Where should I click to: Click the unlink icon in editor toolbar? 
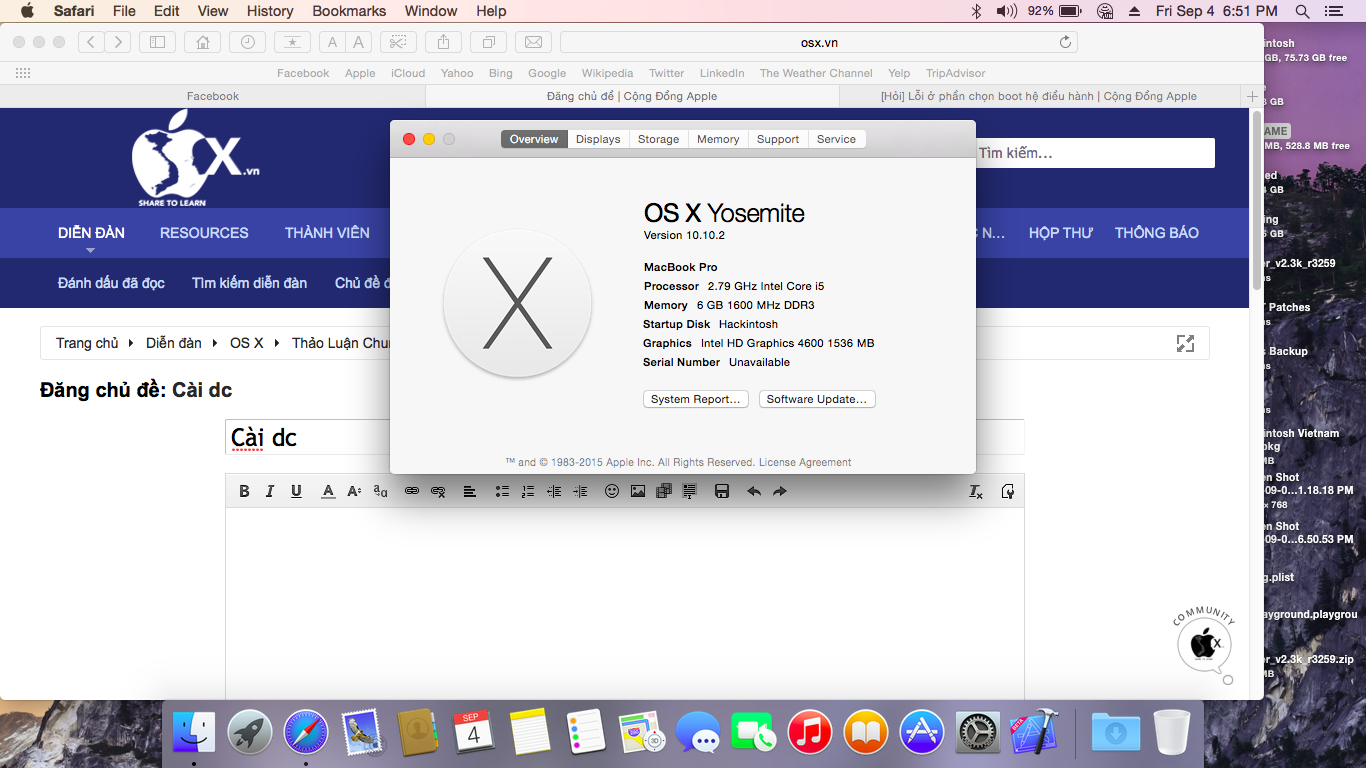[438, 491]
